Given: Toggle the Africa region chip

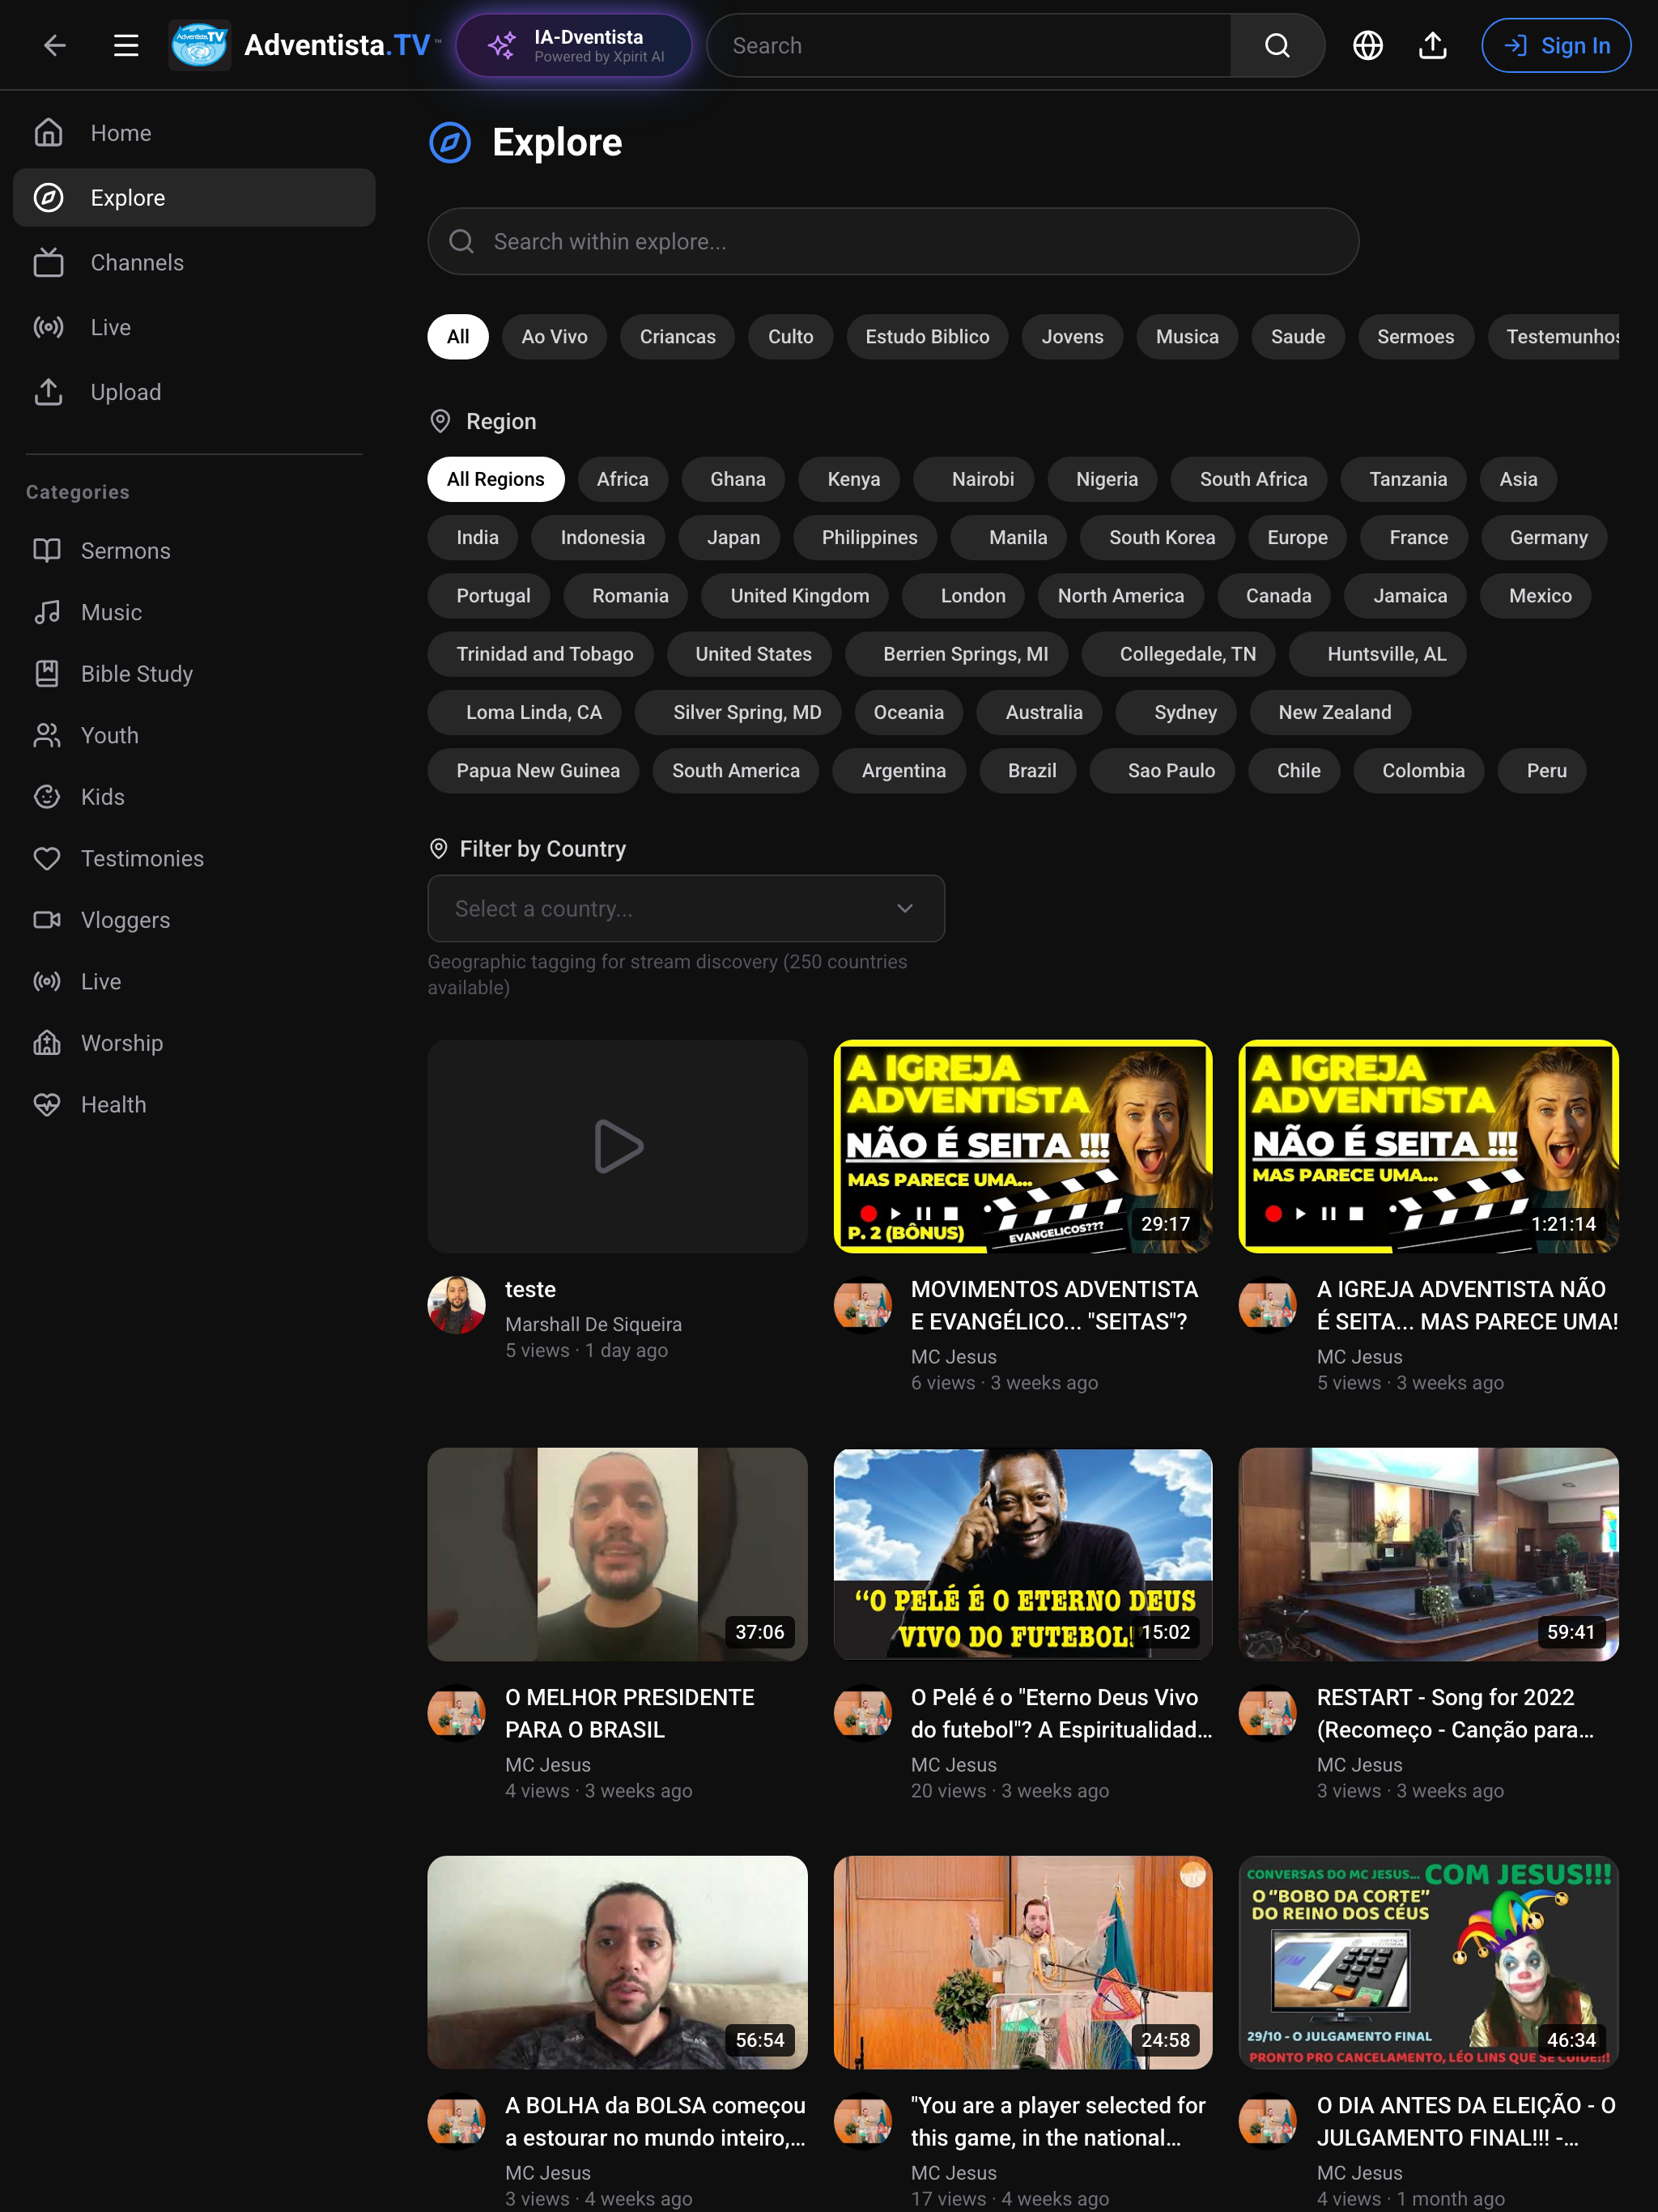Looking at the screenshot, I should (623, 479).
